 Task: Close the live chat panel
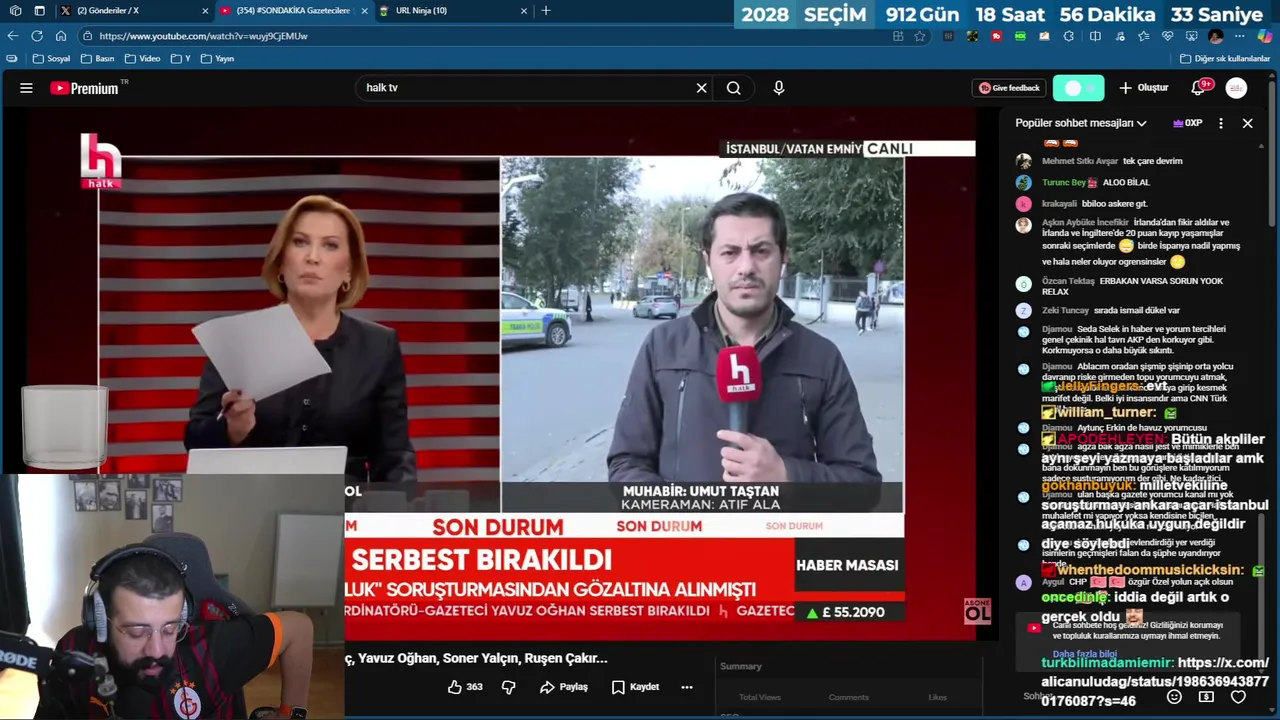[1247, 123]
